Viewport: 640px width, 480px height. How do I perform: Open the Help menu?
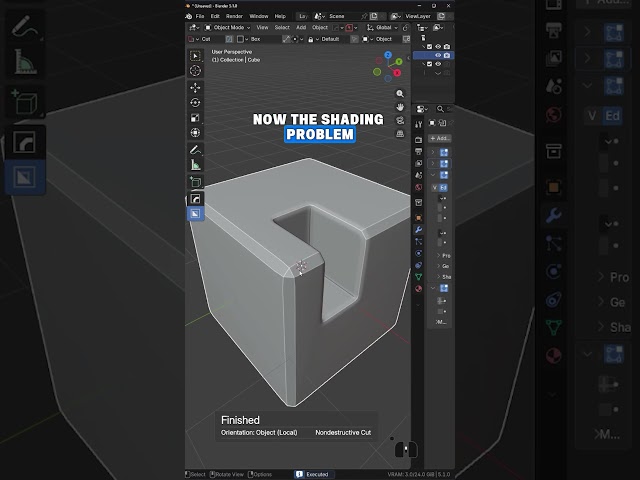point(280,16)
